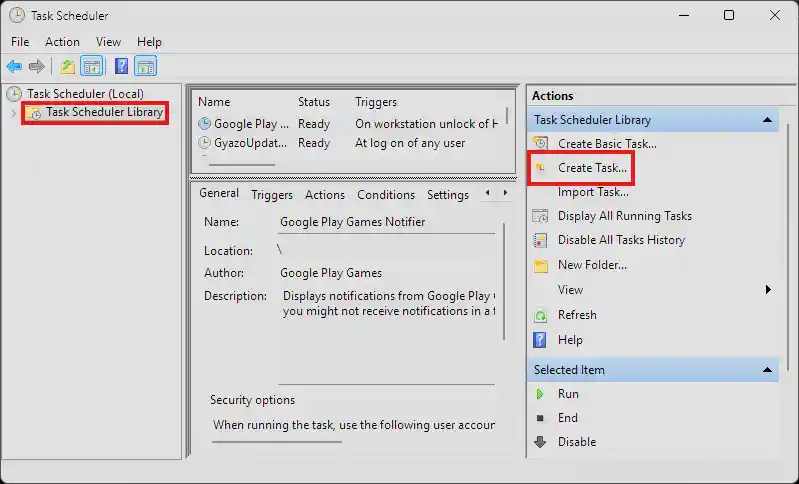Click the Google Play task clock icon
This screenshot has height=484, width=799.
[x=204, y=123]
